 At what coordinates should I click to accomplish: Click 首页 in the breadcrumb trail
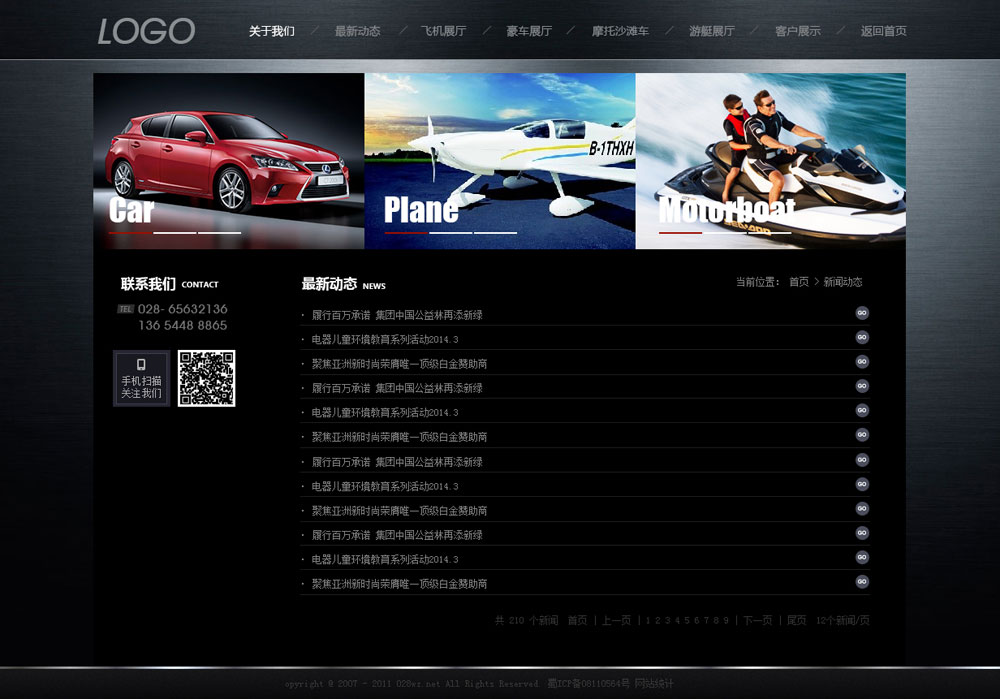(x=799, y=282)
